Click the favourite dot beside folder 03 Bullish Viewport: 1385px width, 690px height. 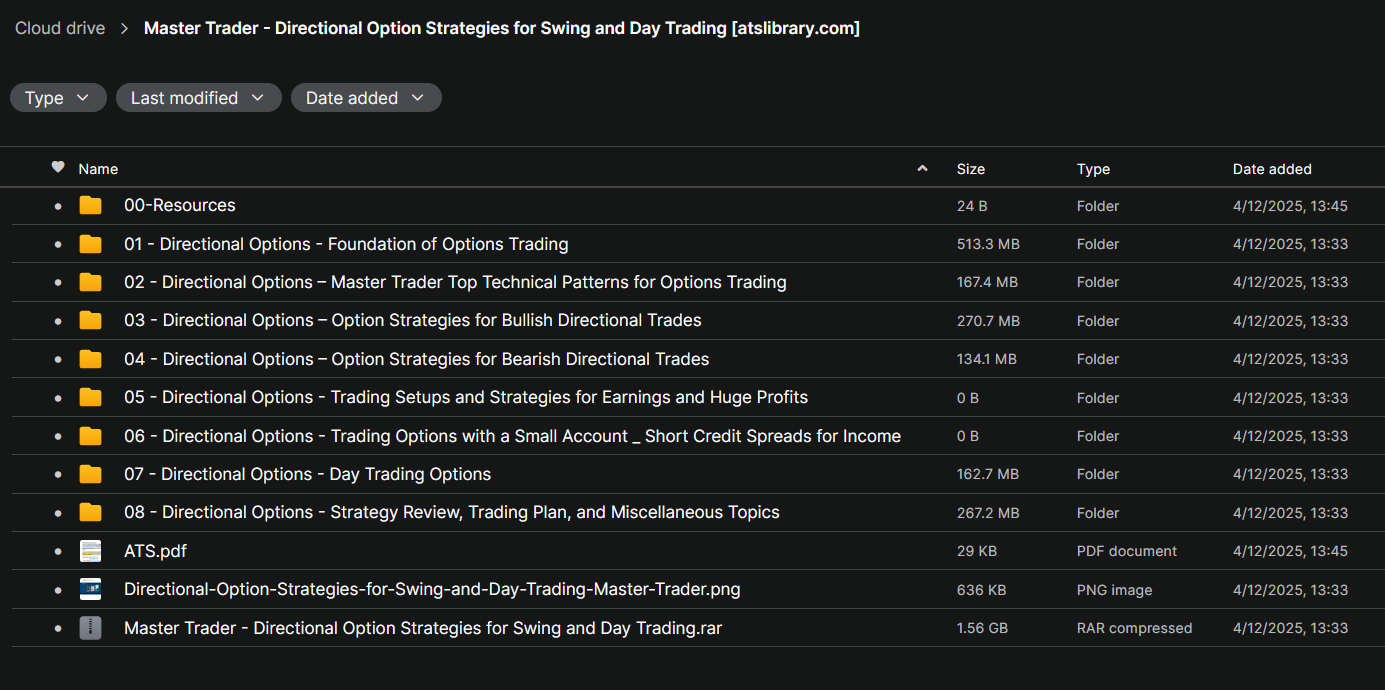point(58,321)
